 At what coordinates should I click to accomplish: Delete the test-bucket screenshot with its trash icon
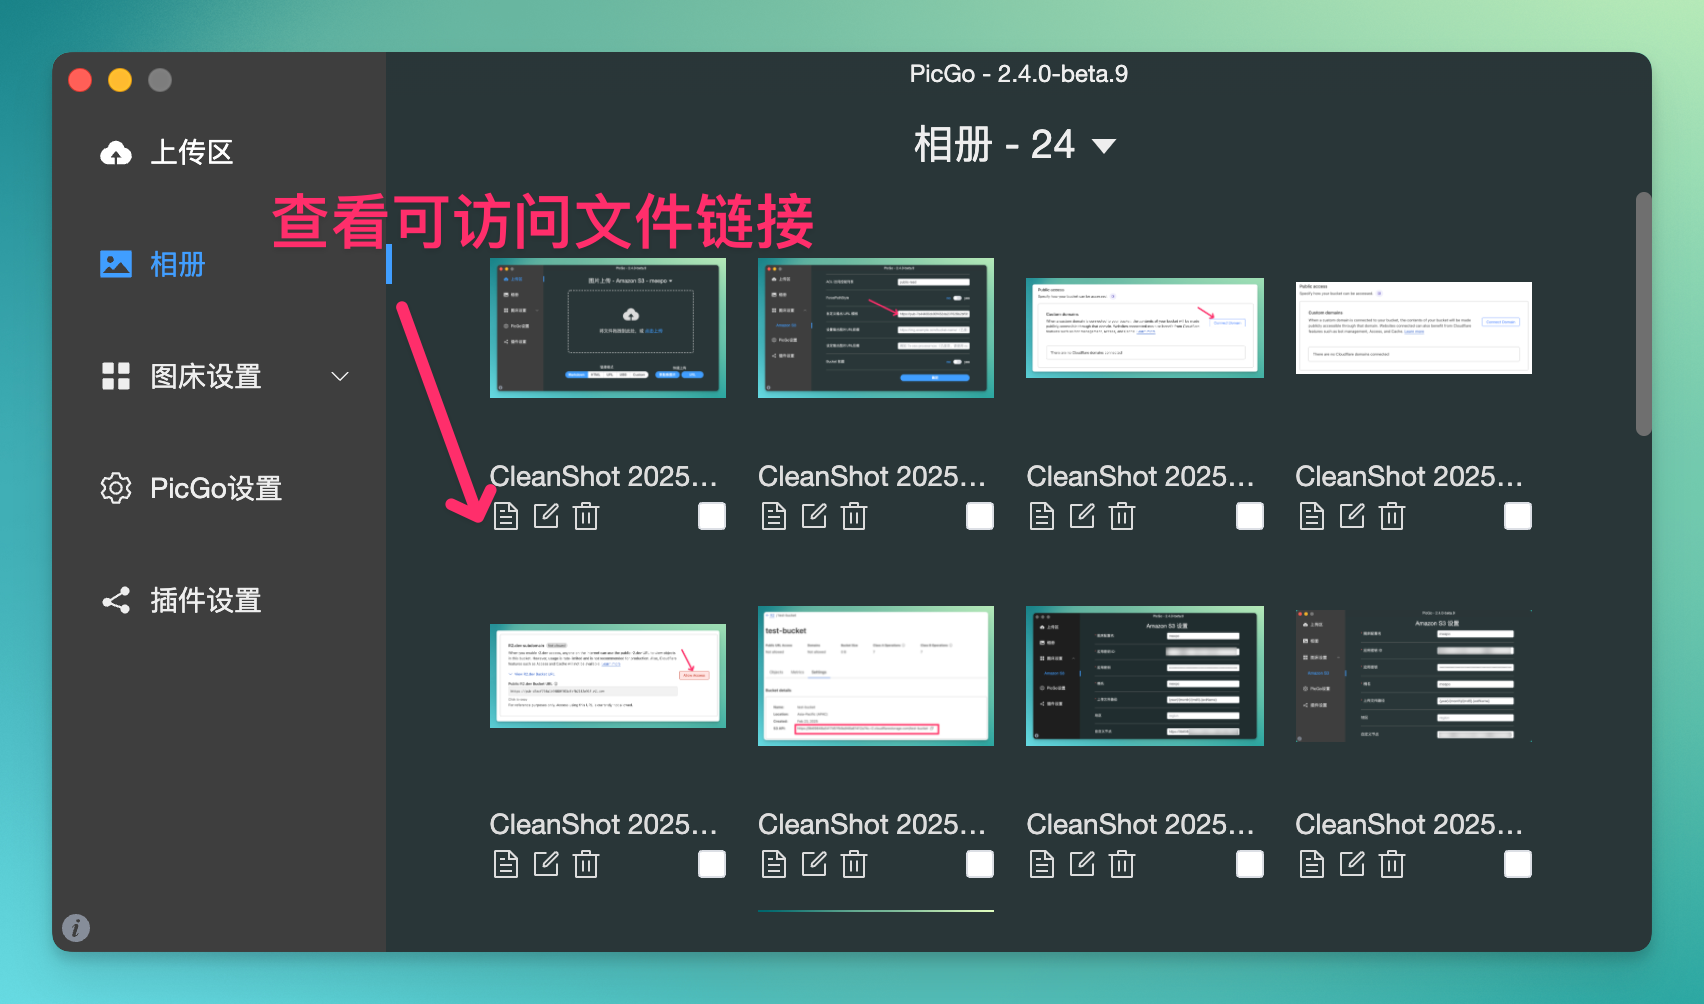tap(854, 864)
